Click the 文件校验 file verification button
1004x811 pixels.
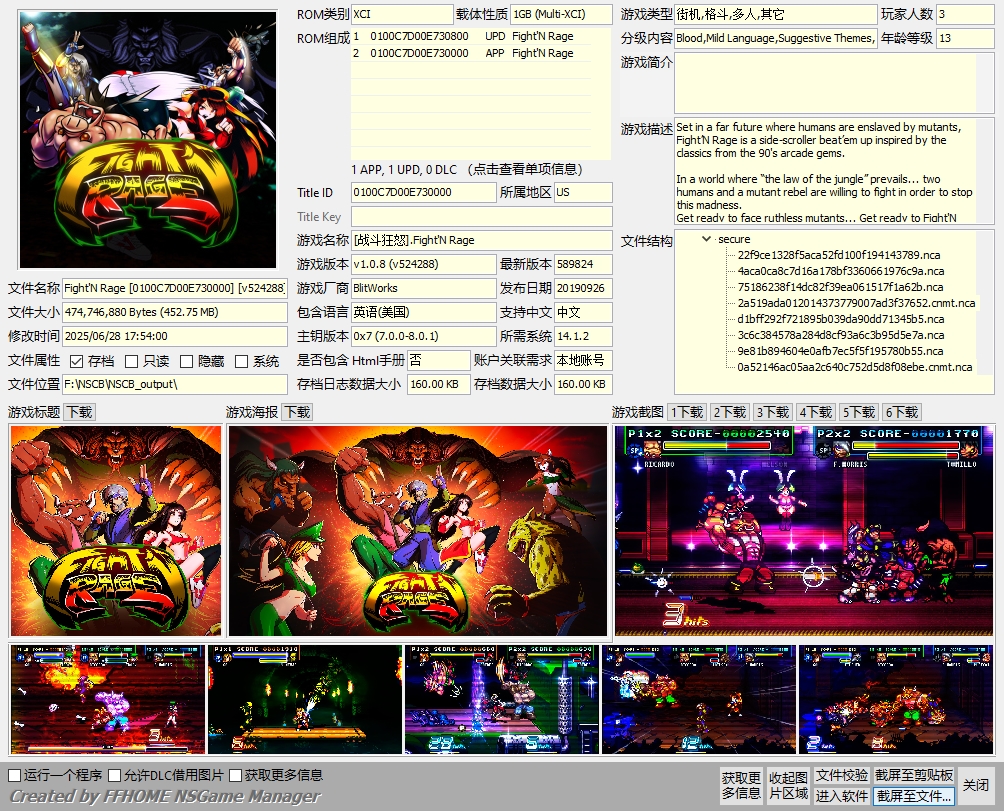[841, 775]
